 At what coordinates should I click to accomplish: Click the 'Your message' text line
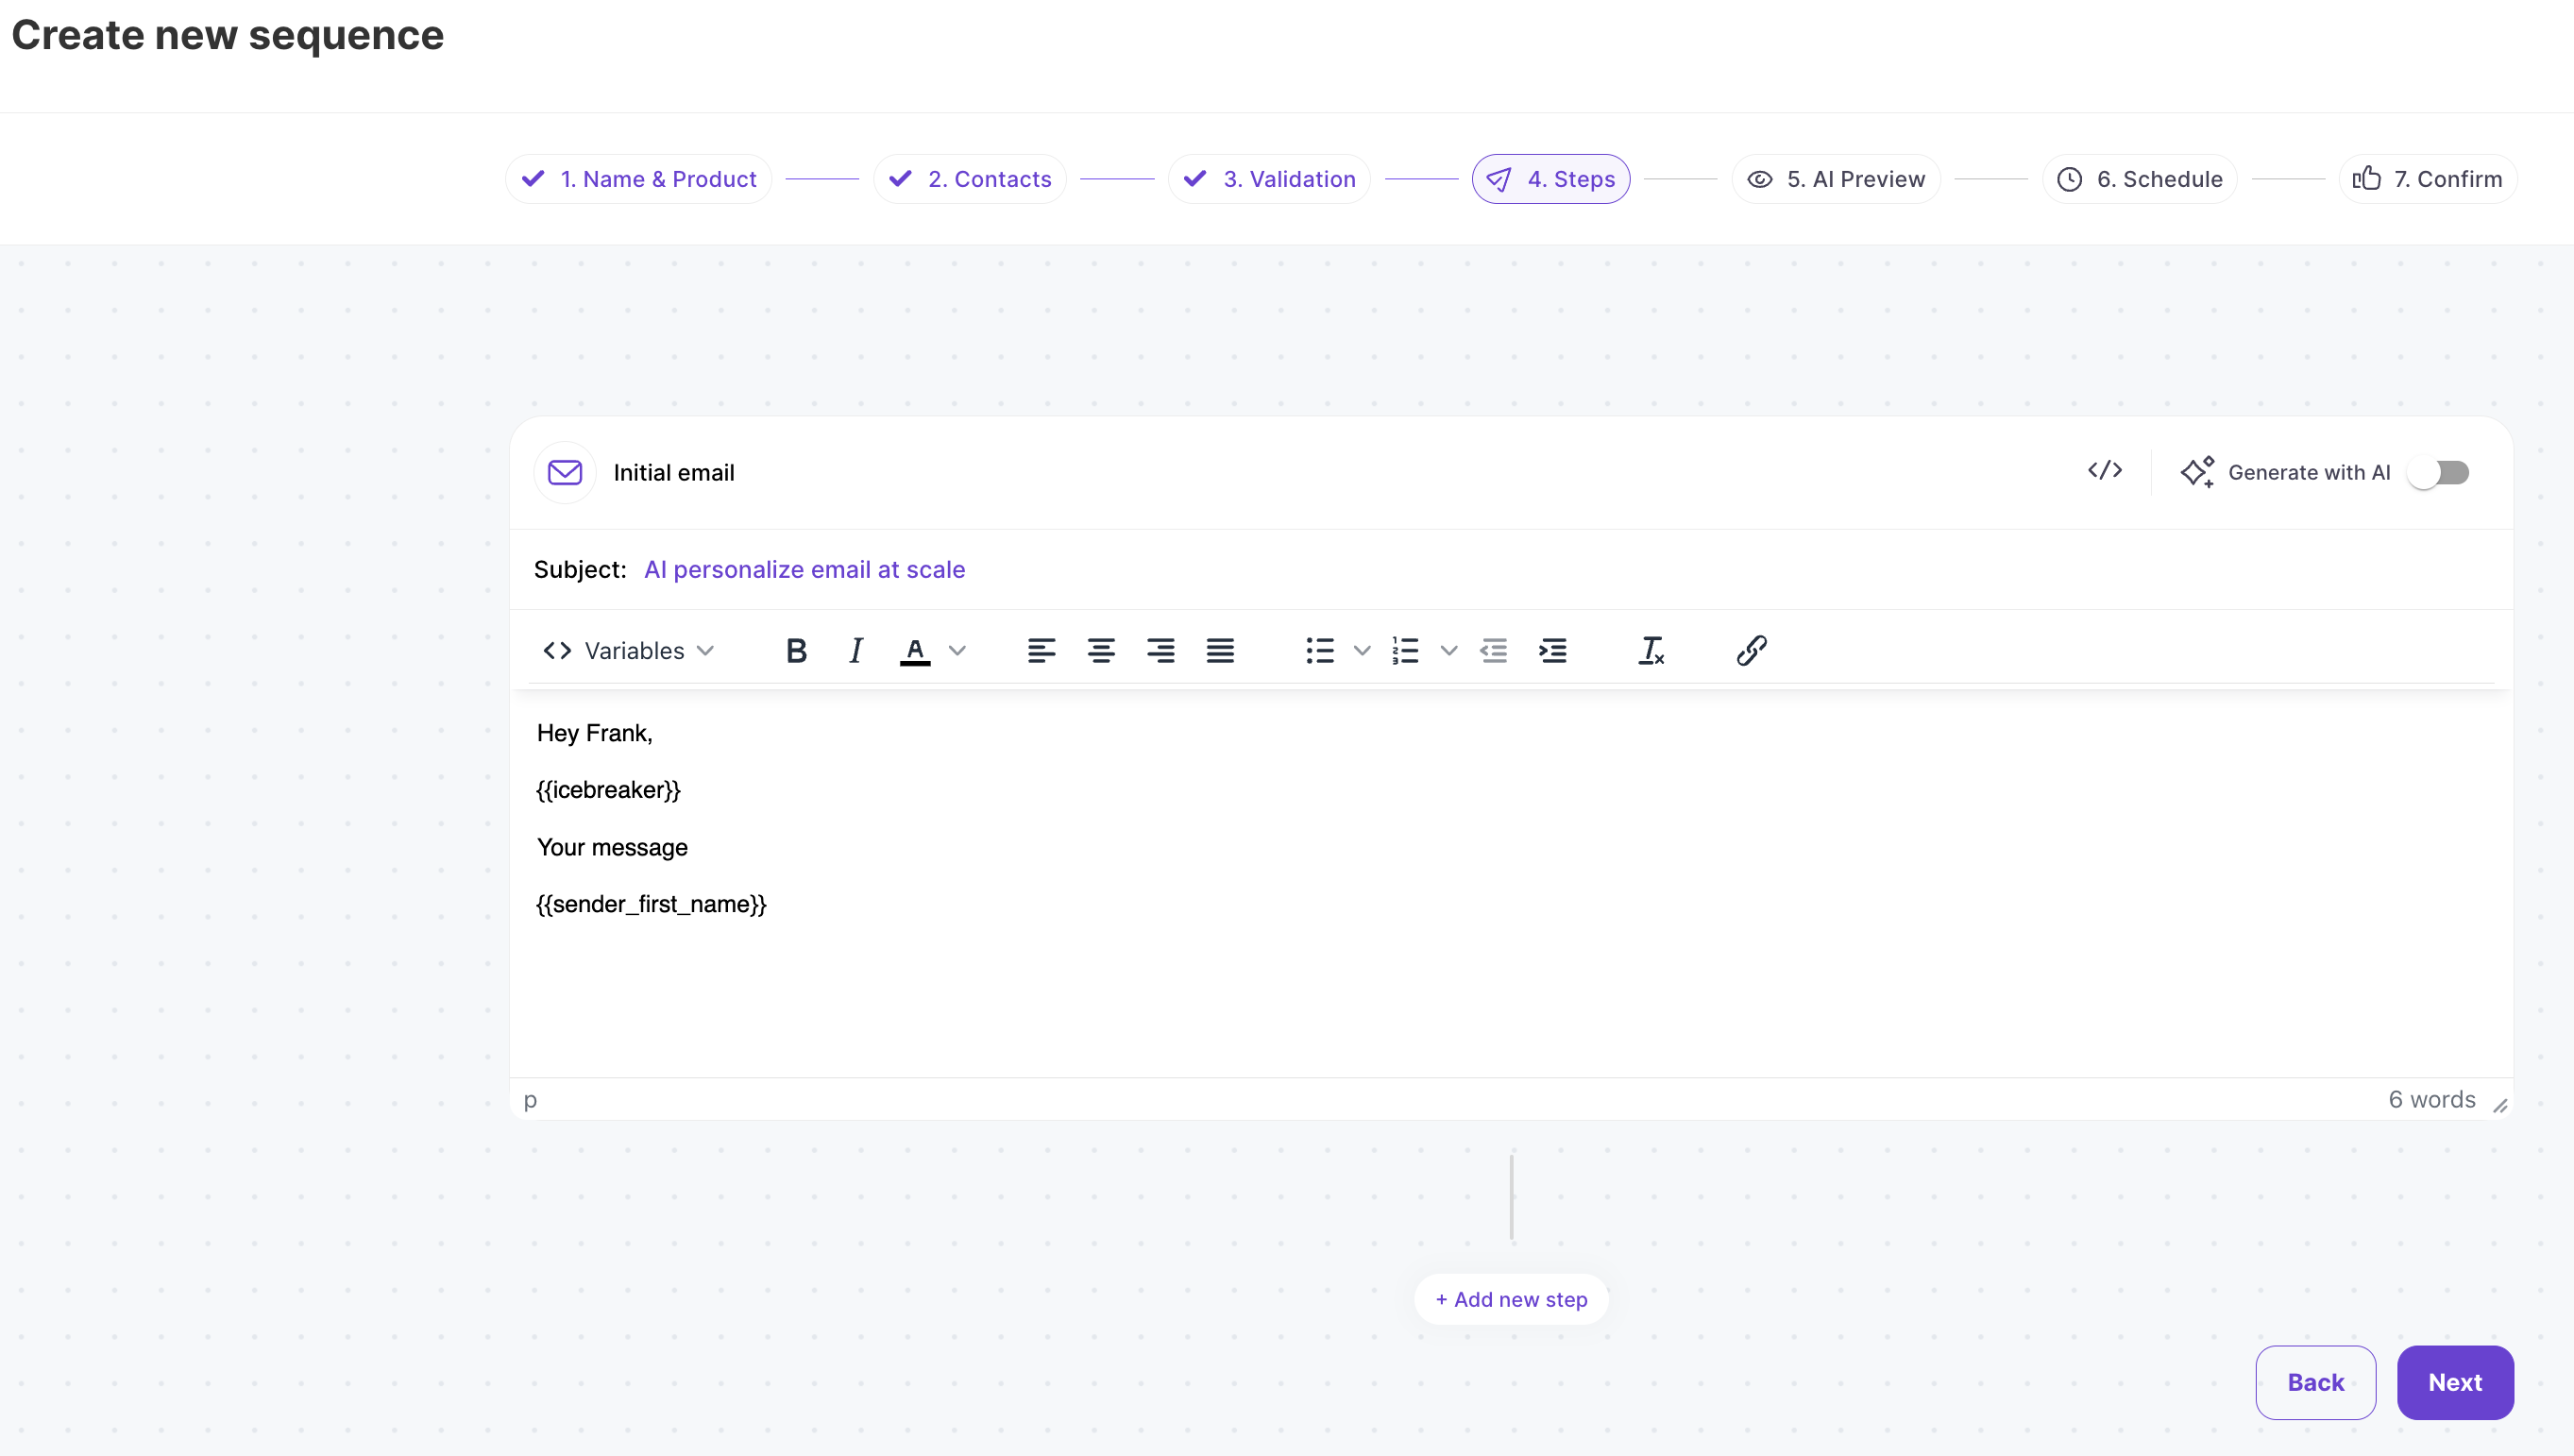pyautogui.click(x=612, y=847)
